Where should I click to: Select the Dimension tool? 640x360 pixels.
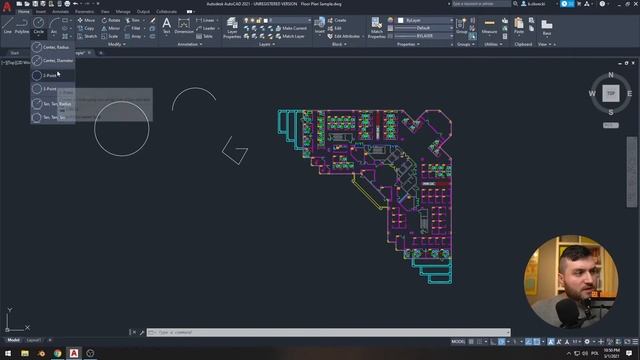tap(184, 25)
